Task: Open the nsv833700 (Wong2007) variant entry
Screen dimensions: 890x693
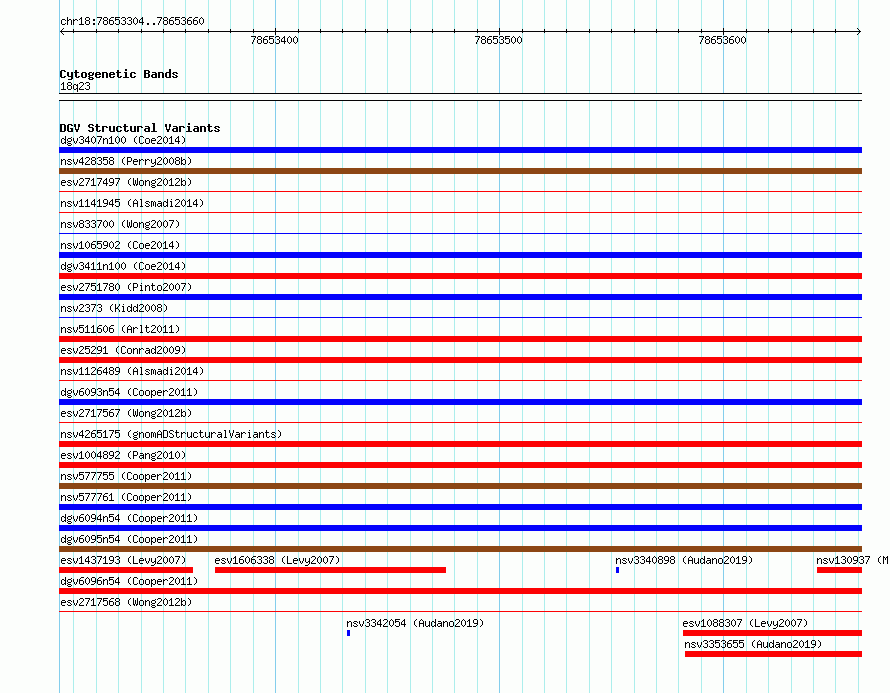Action: click(120, 224)
